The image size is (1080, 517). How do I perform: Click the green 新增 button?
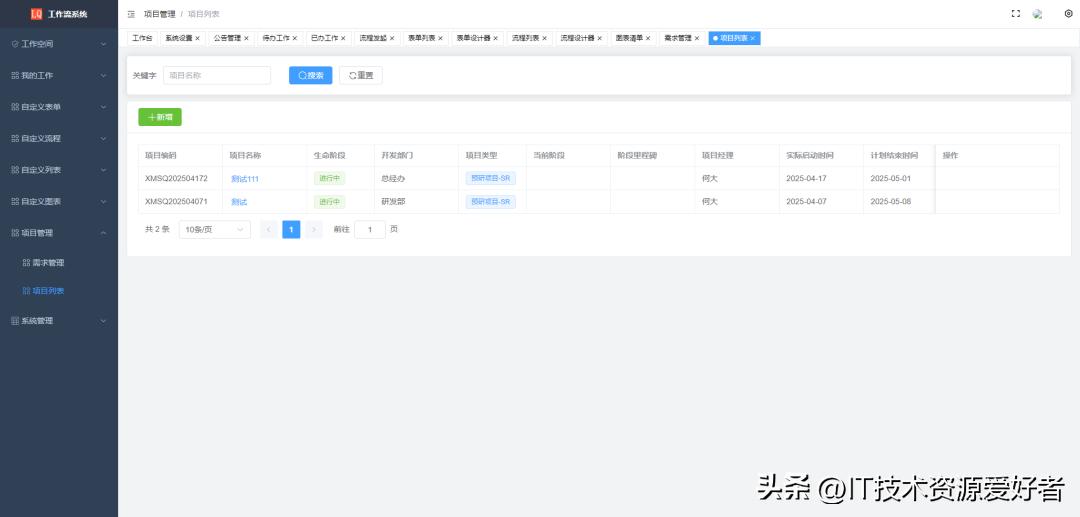[160, 117]
